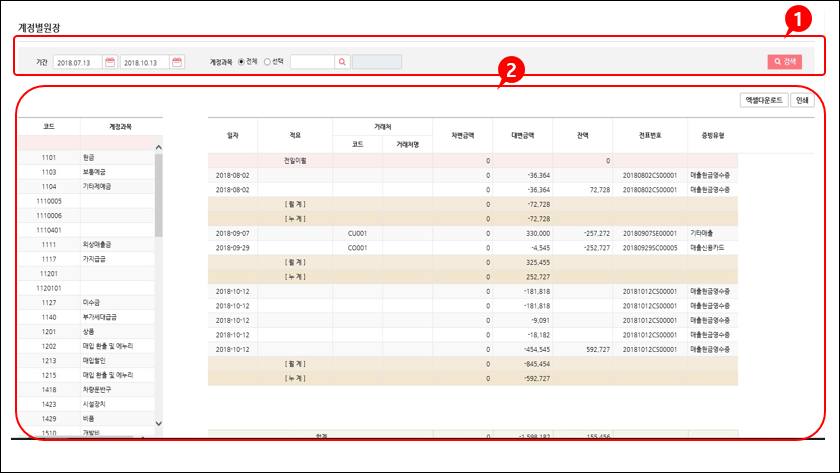Click the start date field 2018.07.13
This screenshot has height=473, width=840.
click(x=78, y=62)
